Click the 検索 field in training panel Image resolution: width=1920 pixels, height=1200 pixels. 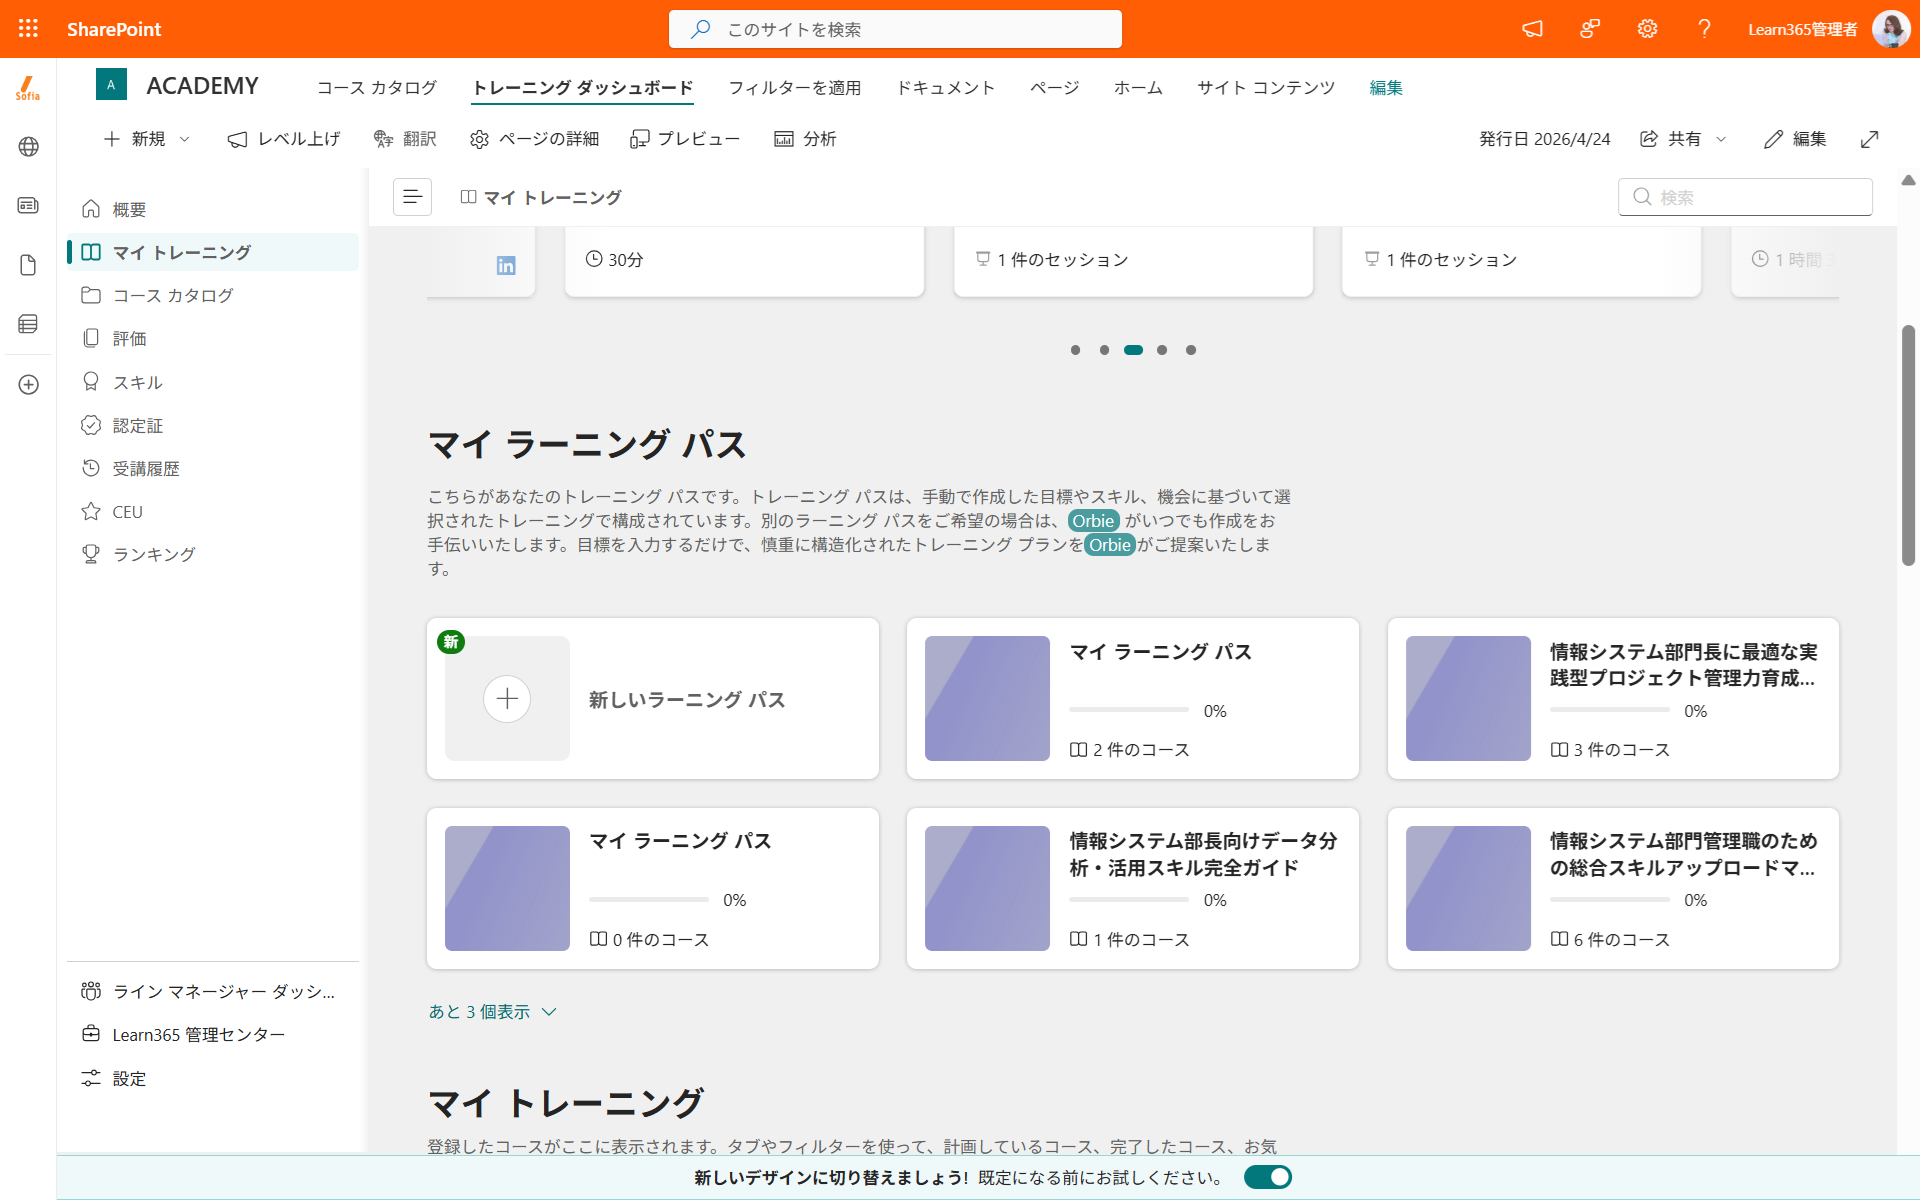coord(1745,197)
